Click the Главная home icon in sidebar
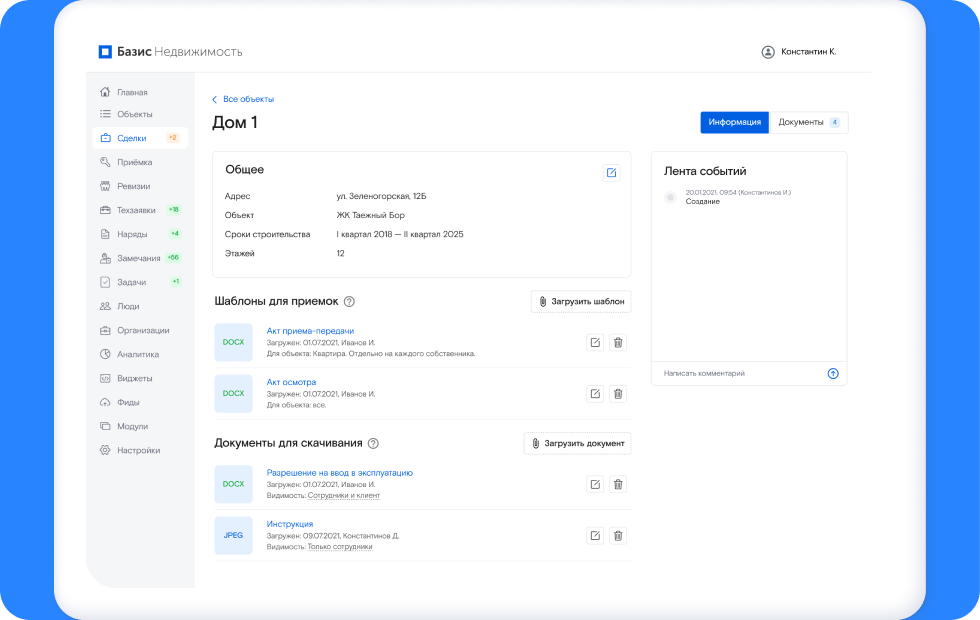980x620 pixels. click(105, 92)
